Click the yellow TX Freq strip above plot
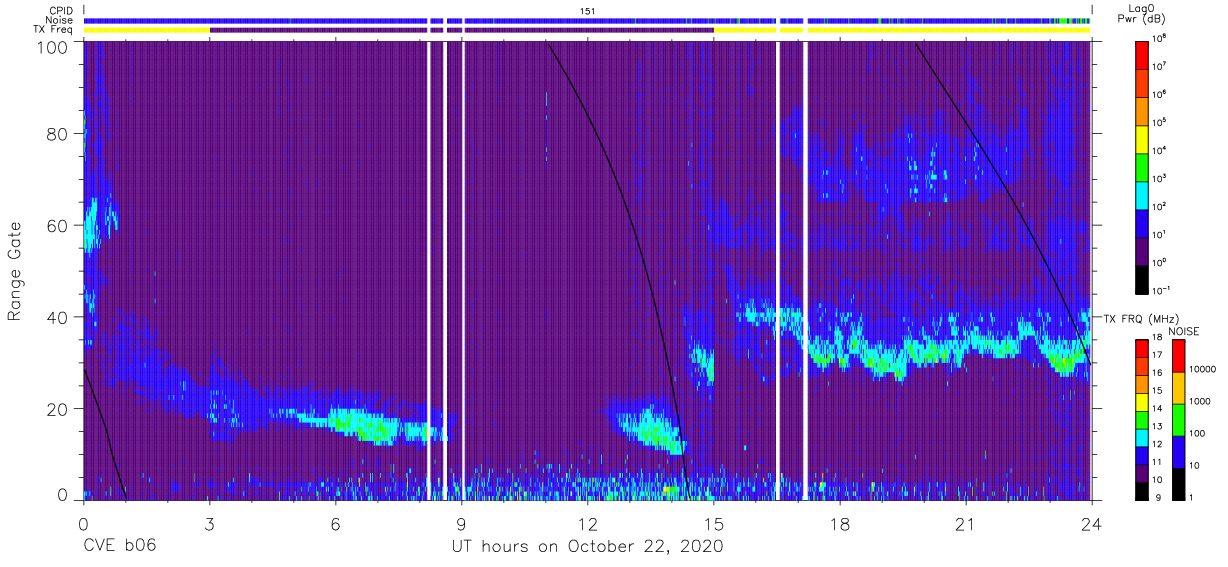The width and height of the screenshot is (1228, 567). coord(901,30)
